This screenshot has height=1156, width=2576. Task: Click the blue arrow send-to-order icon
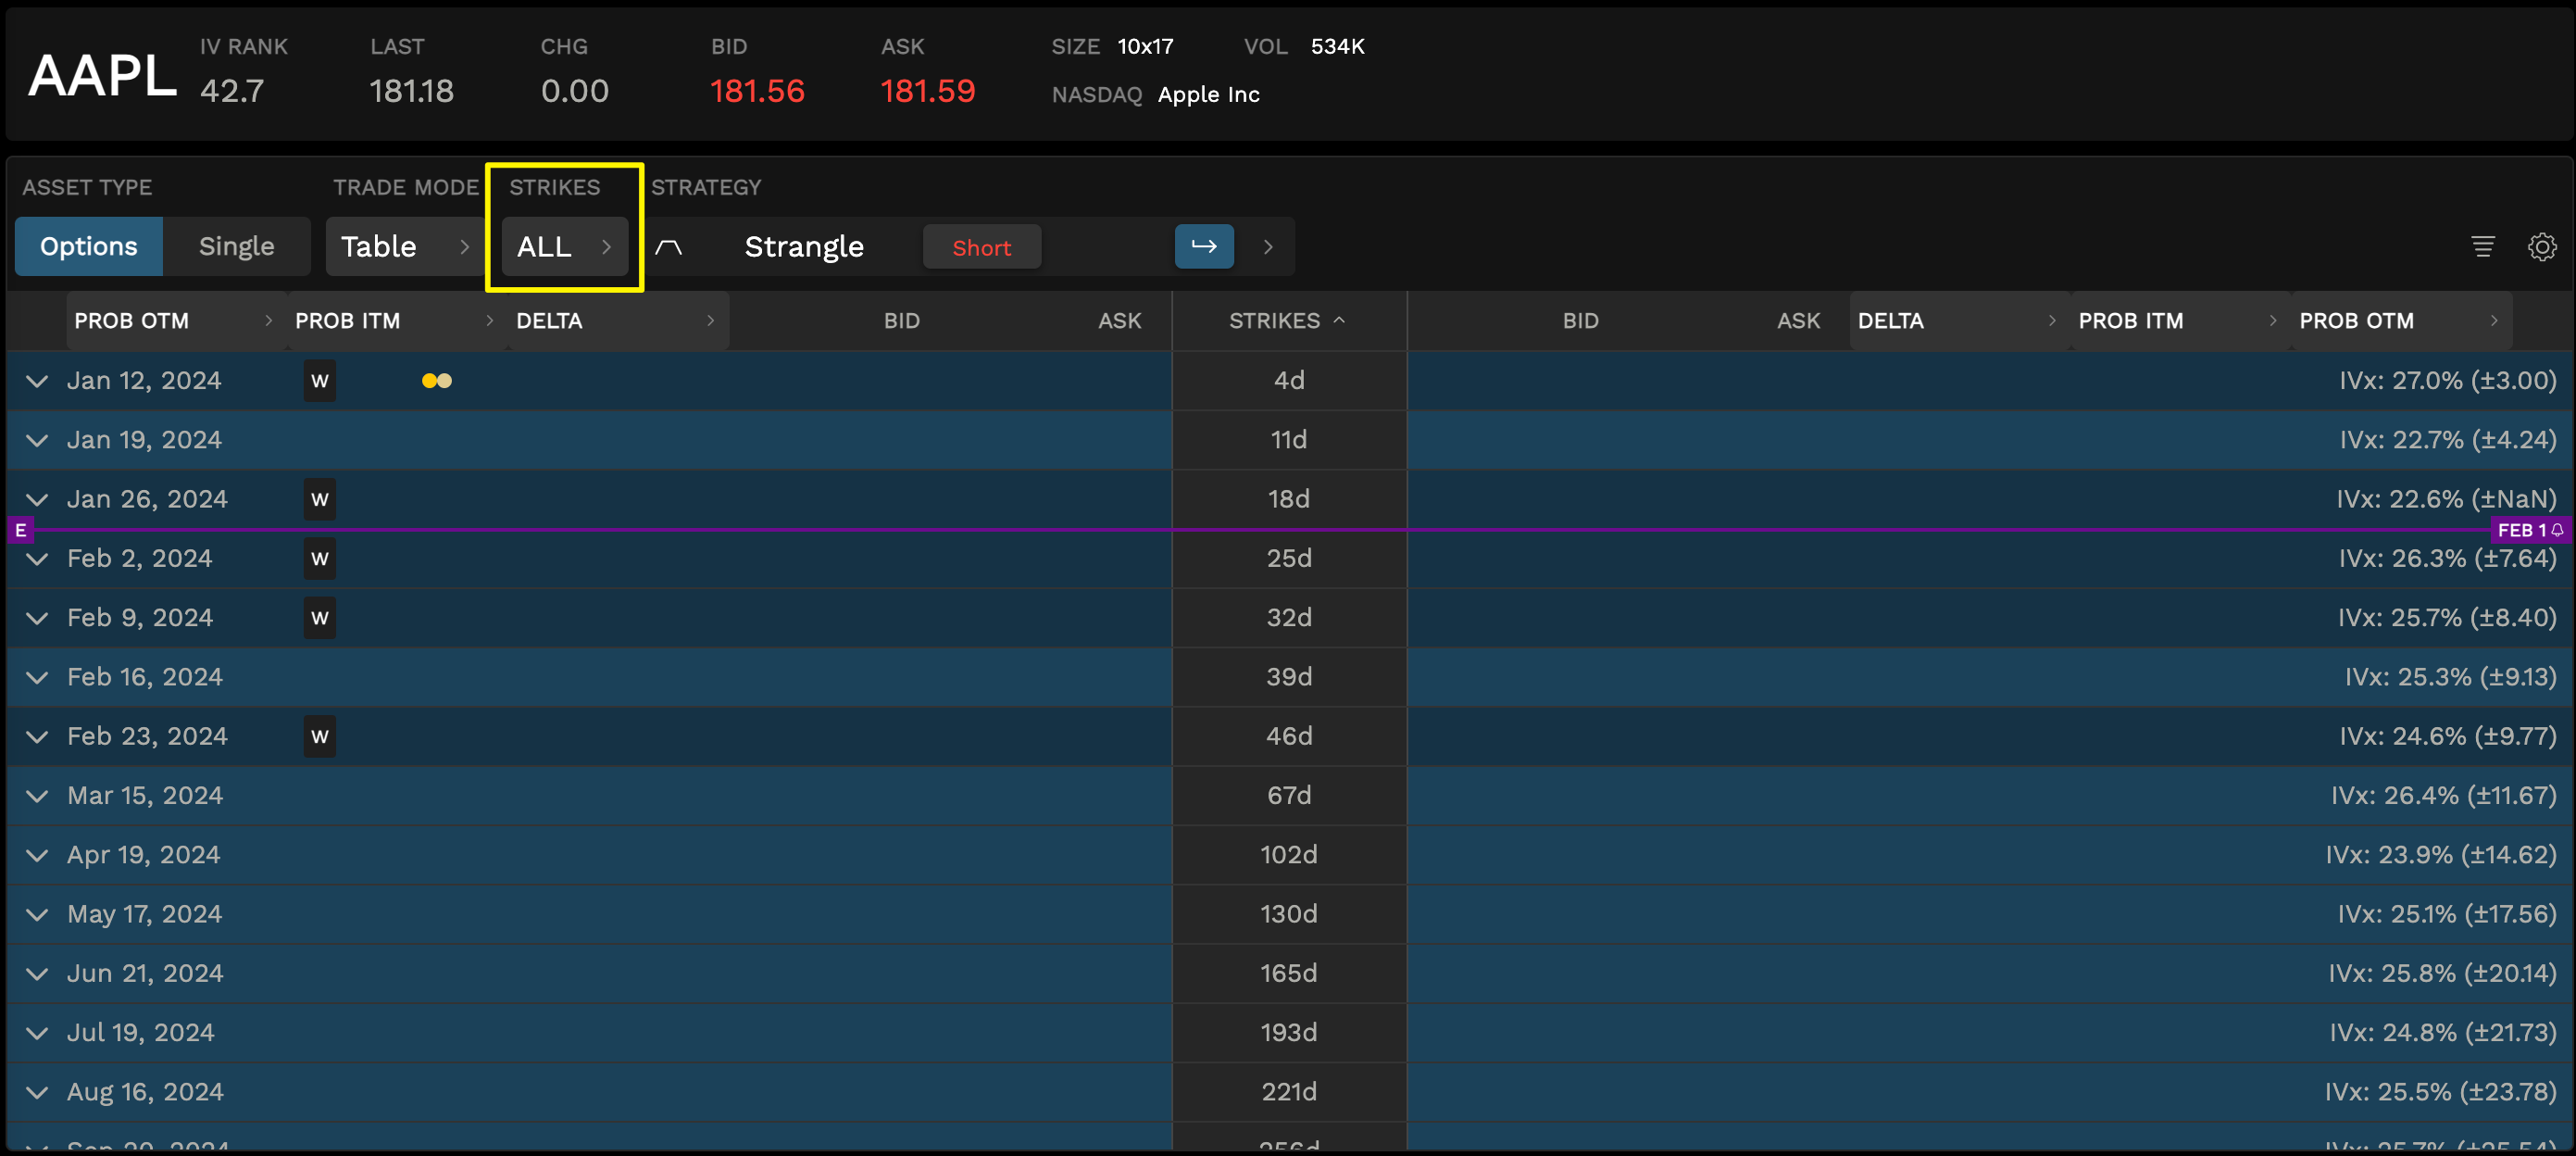coord(1203,246)
